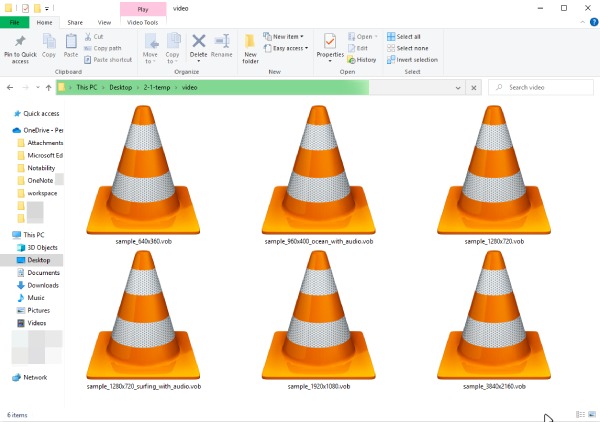Select Downloads in the sidebar

pyautogui.click(x=38, y=285)
